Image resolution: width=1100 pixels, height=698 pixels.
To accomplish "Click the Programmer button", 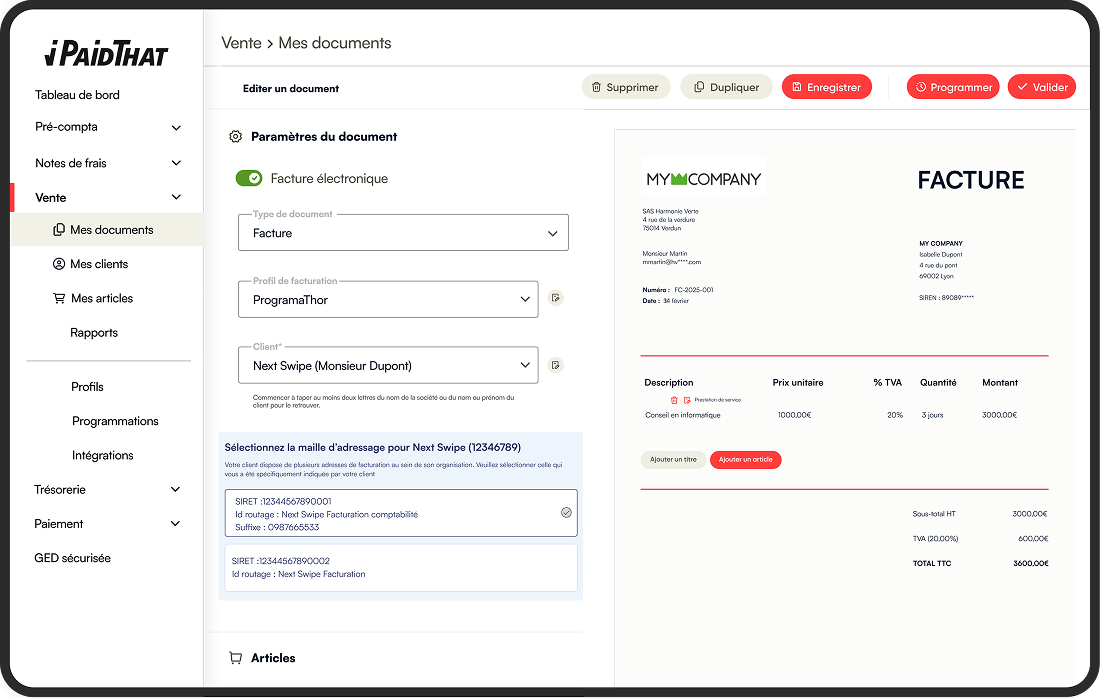I will tap(952, 87).
